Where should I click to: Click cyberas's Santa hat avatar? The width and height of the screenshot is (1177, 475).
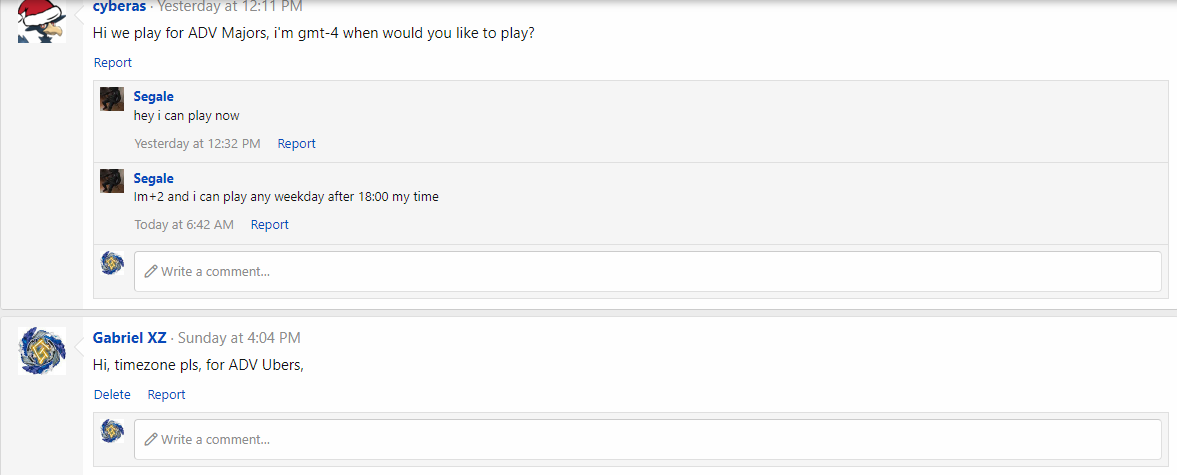42,22
